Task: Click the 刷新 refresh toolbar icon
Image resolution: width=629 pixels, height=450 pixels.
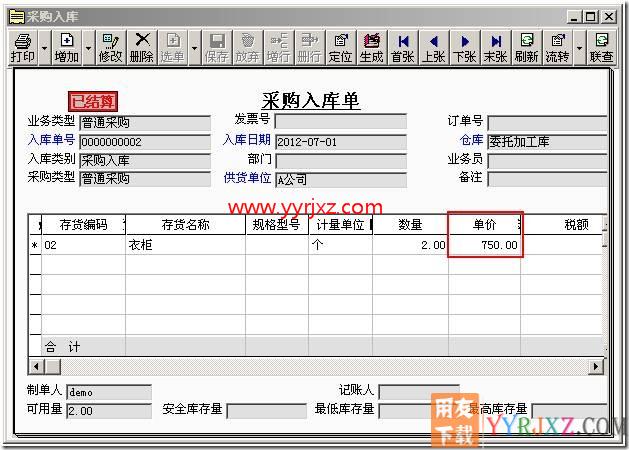Action: 527,48
